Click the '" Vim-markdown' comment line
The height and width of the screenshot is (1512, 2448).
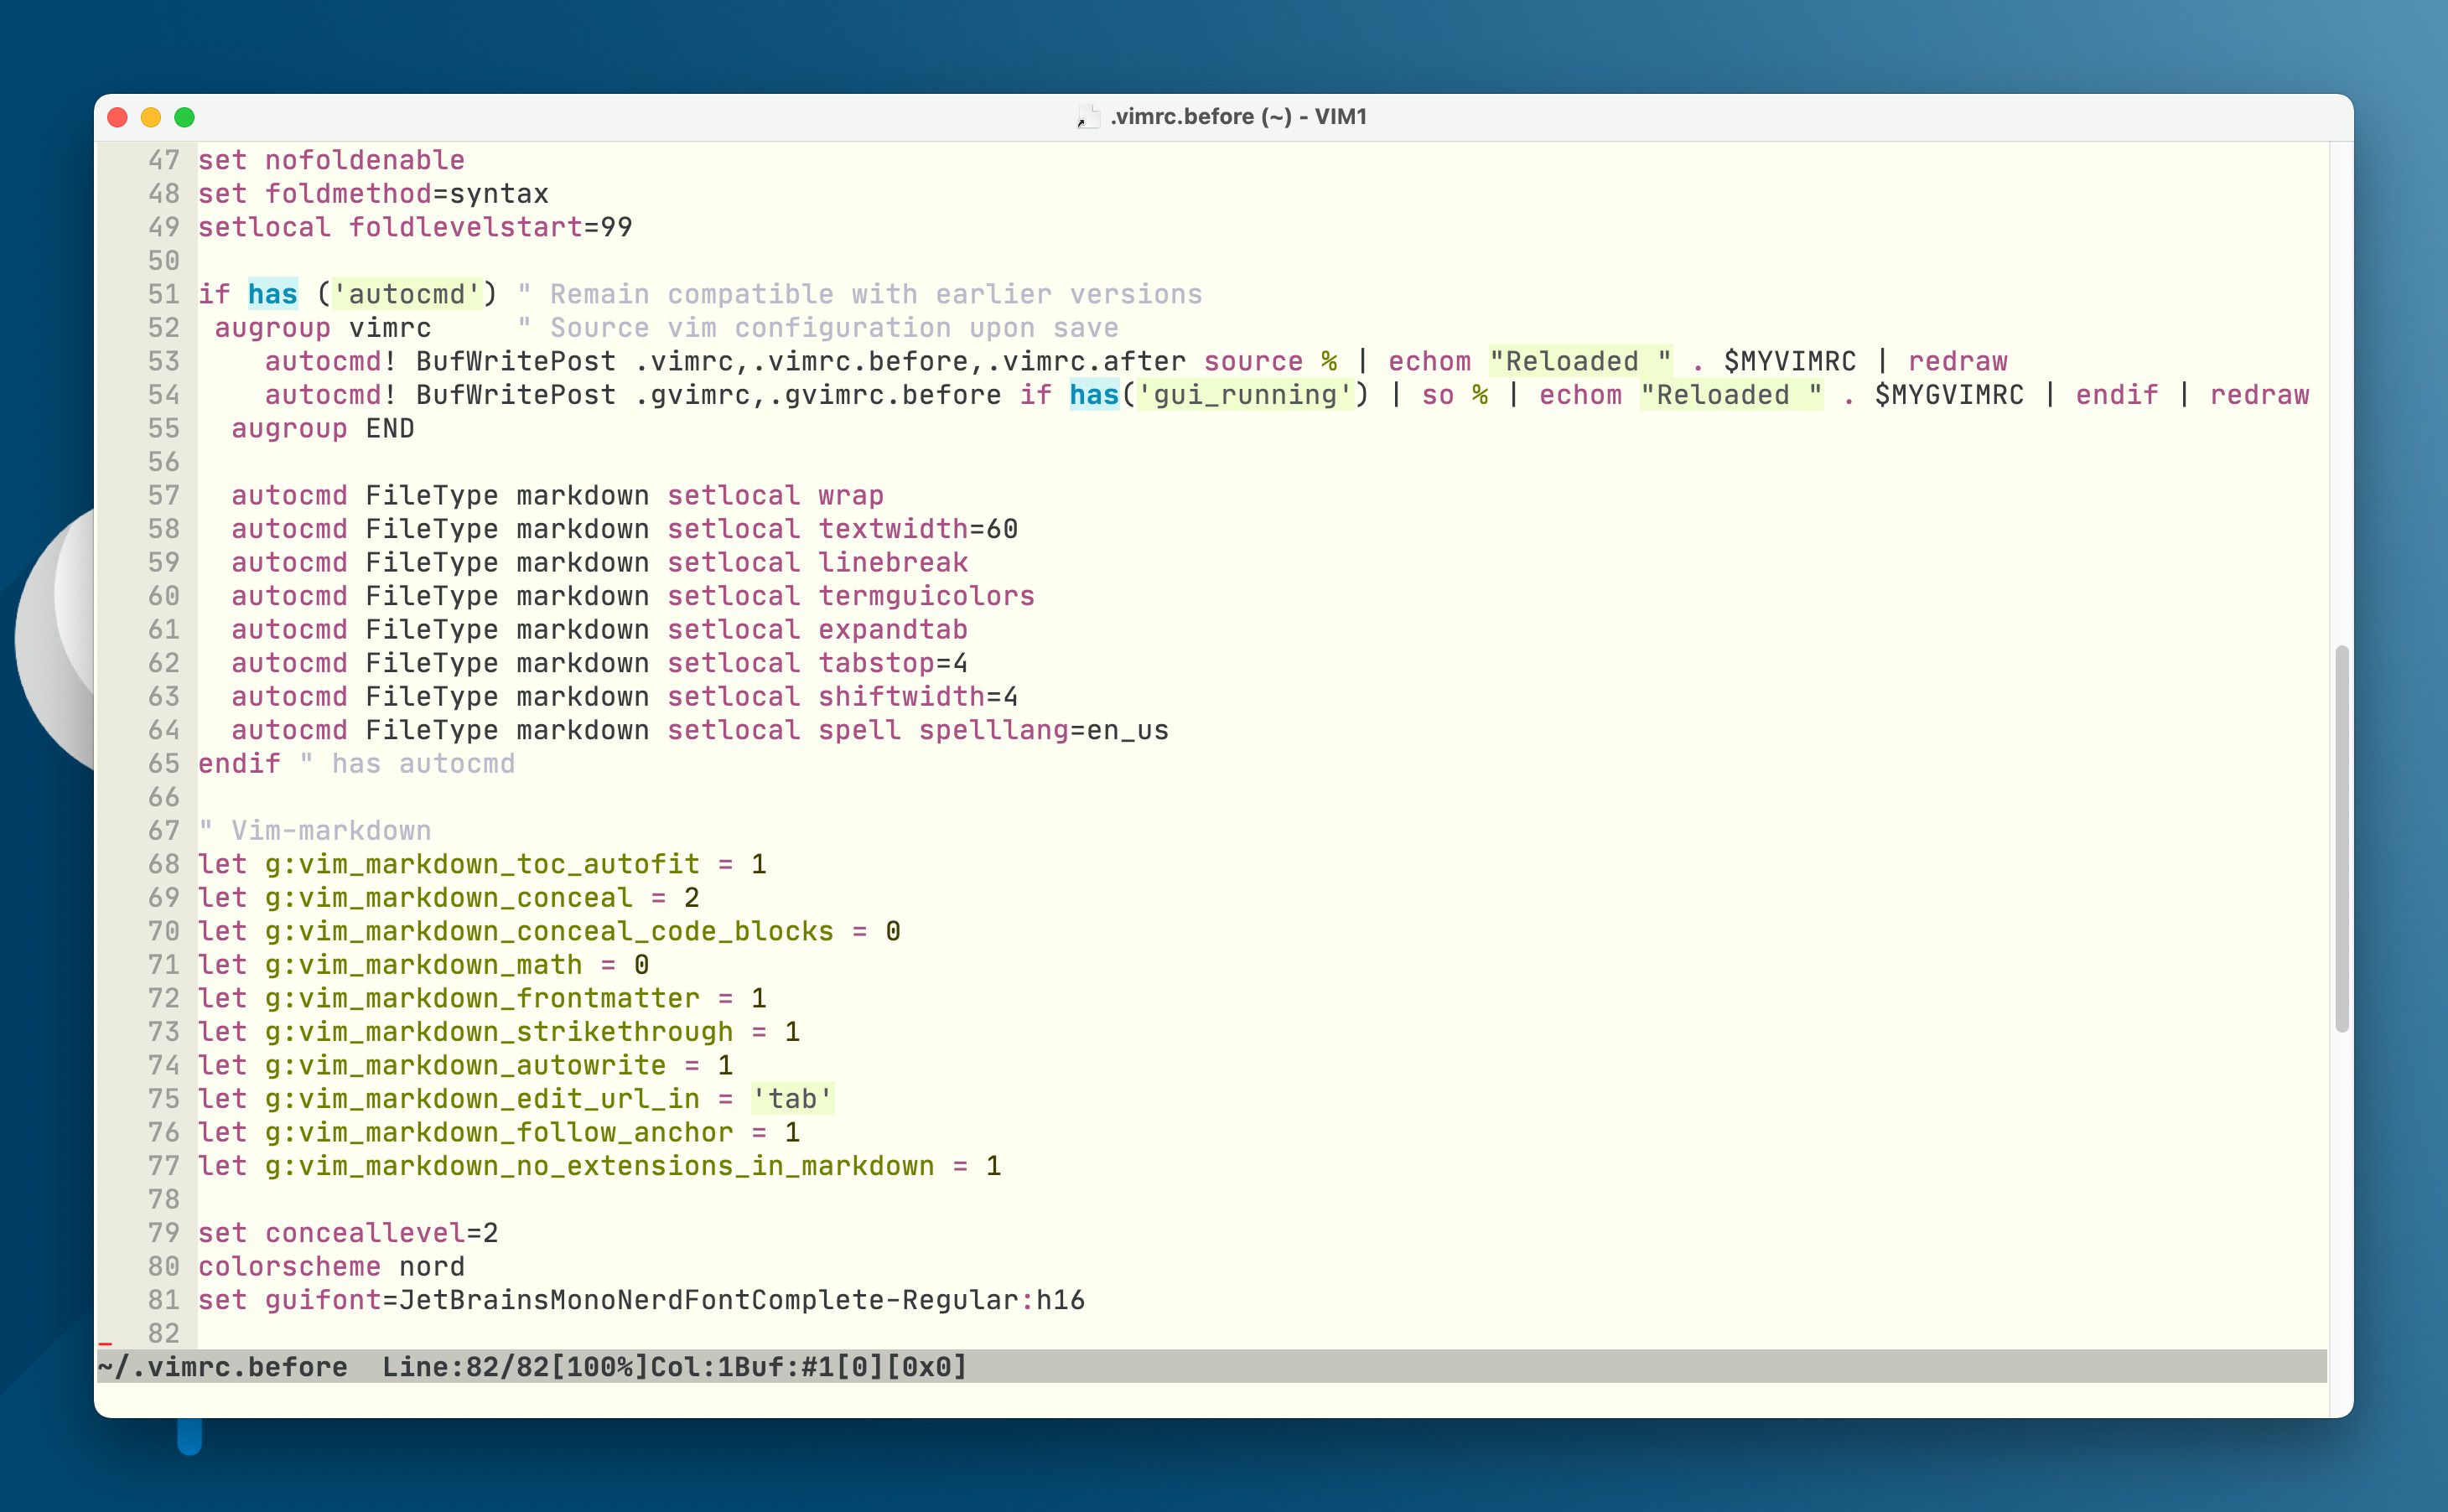click(x=315, y=831)
